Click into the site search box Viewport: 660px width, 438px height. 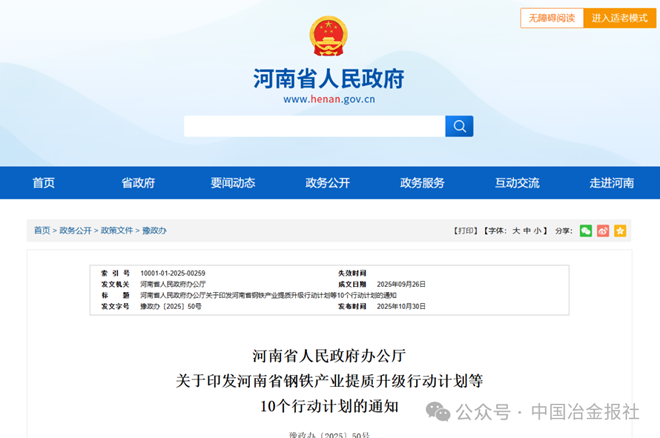coord(314,126)
